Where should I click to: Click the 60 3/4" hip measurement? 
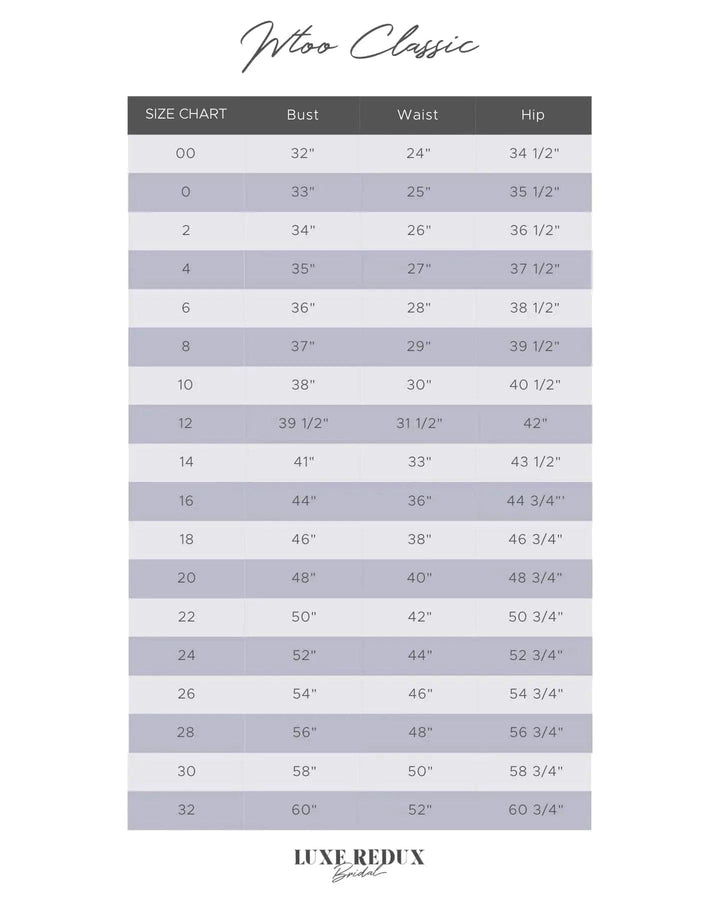tap(535, 809)
